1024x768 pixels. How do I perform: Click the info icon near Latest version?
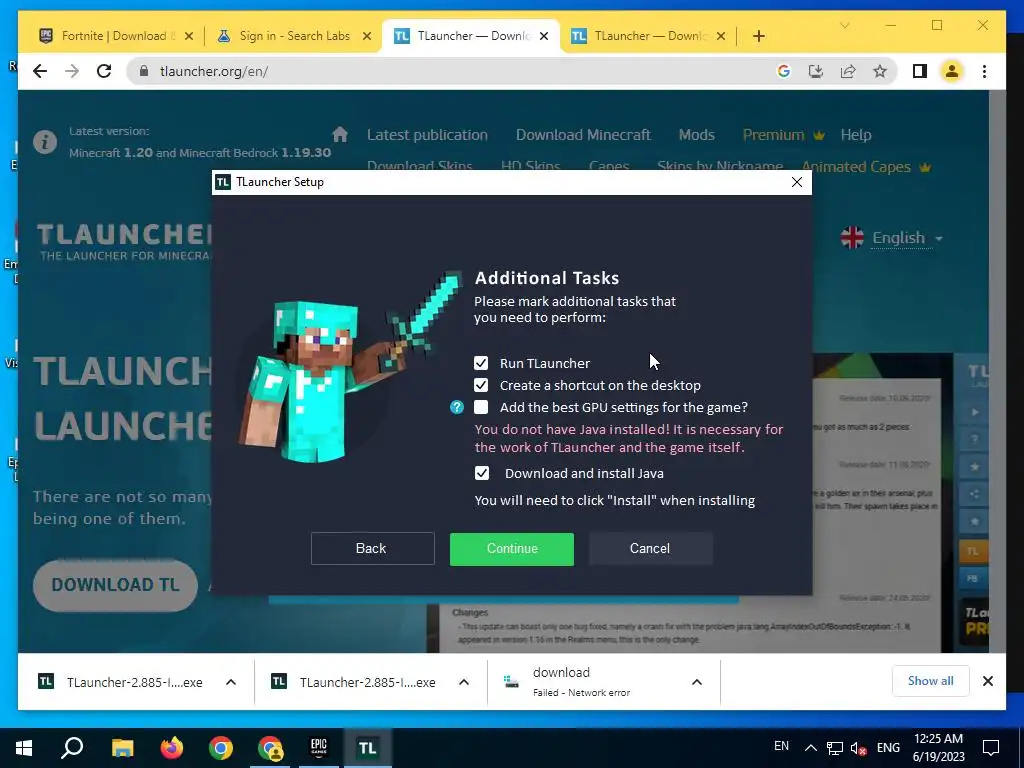pyautogui.click(x=45, y=142)
